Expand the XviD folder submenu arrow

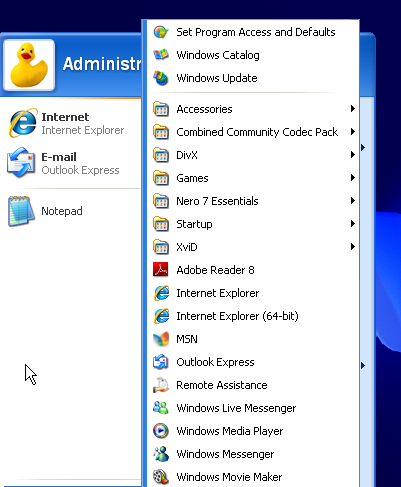point(353,247)
